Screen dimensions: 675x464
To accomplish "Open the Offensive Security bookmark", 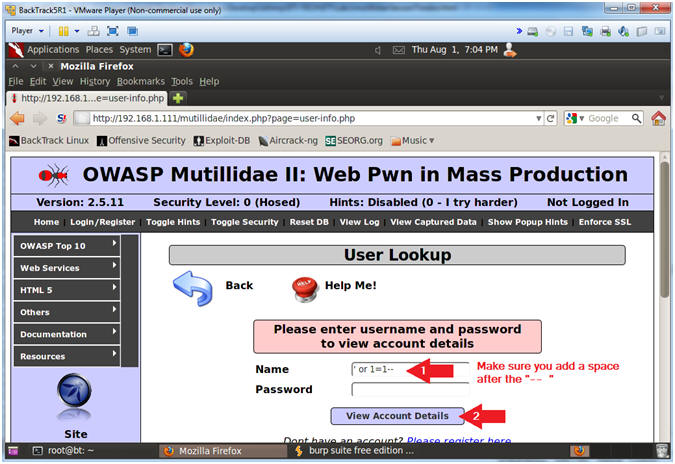I will click(x=141, y=141).
